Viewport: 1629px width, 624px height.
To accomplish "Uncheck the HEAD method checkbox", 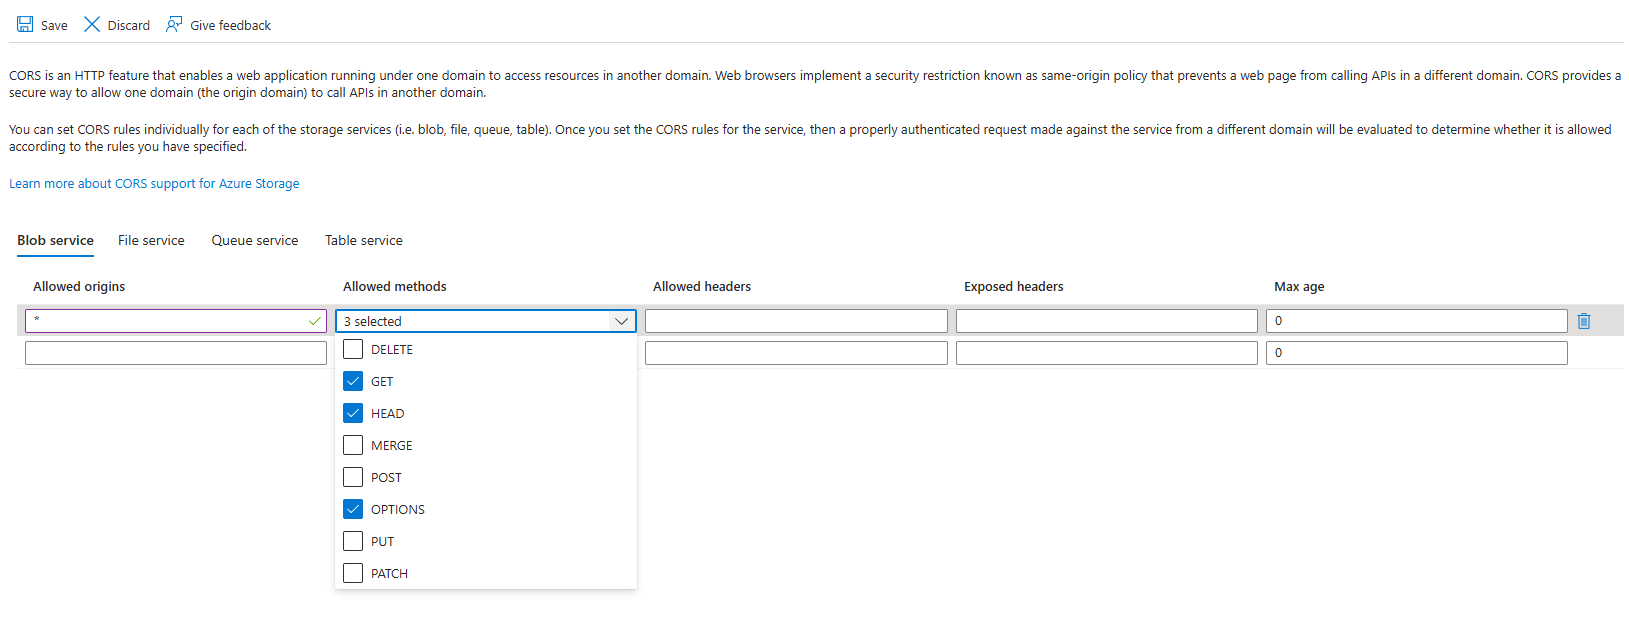I will [353, 413].
